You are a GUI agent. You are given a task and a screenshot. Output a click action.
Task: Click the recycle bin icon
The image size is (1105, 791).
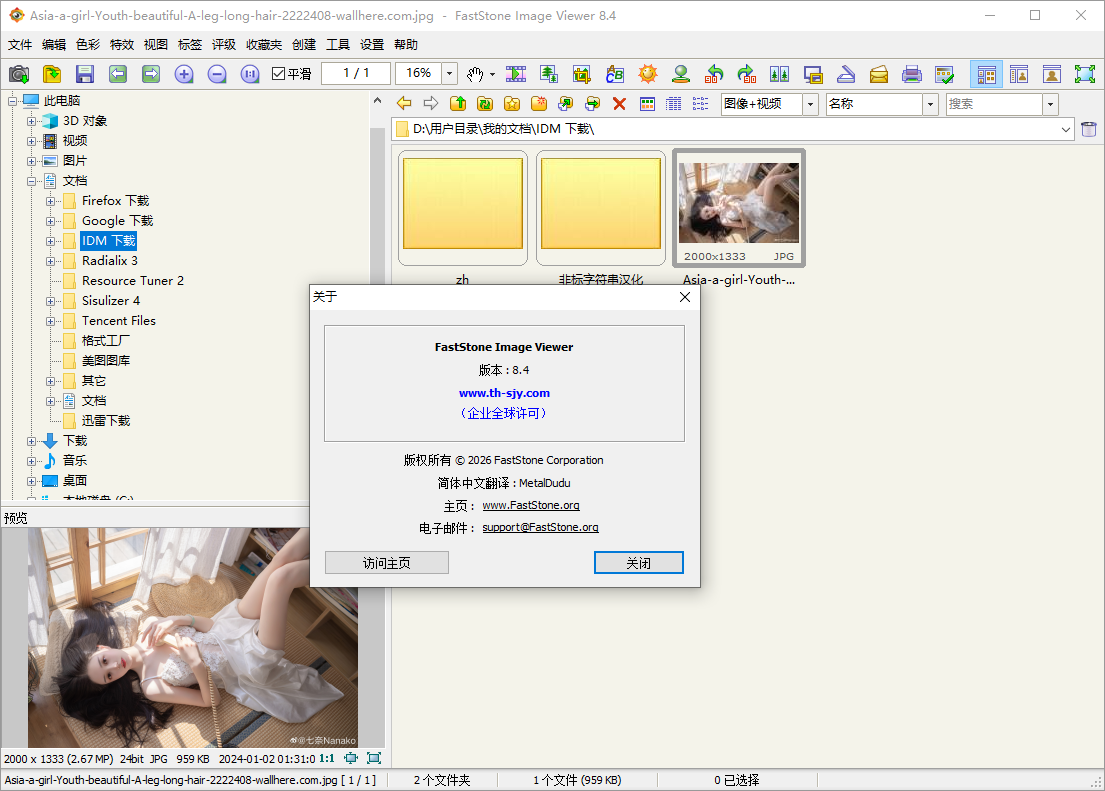coord(1089,129)
